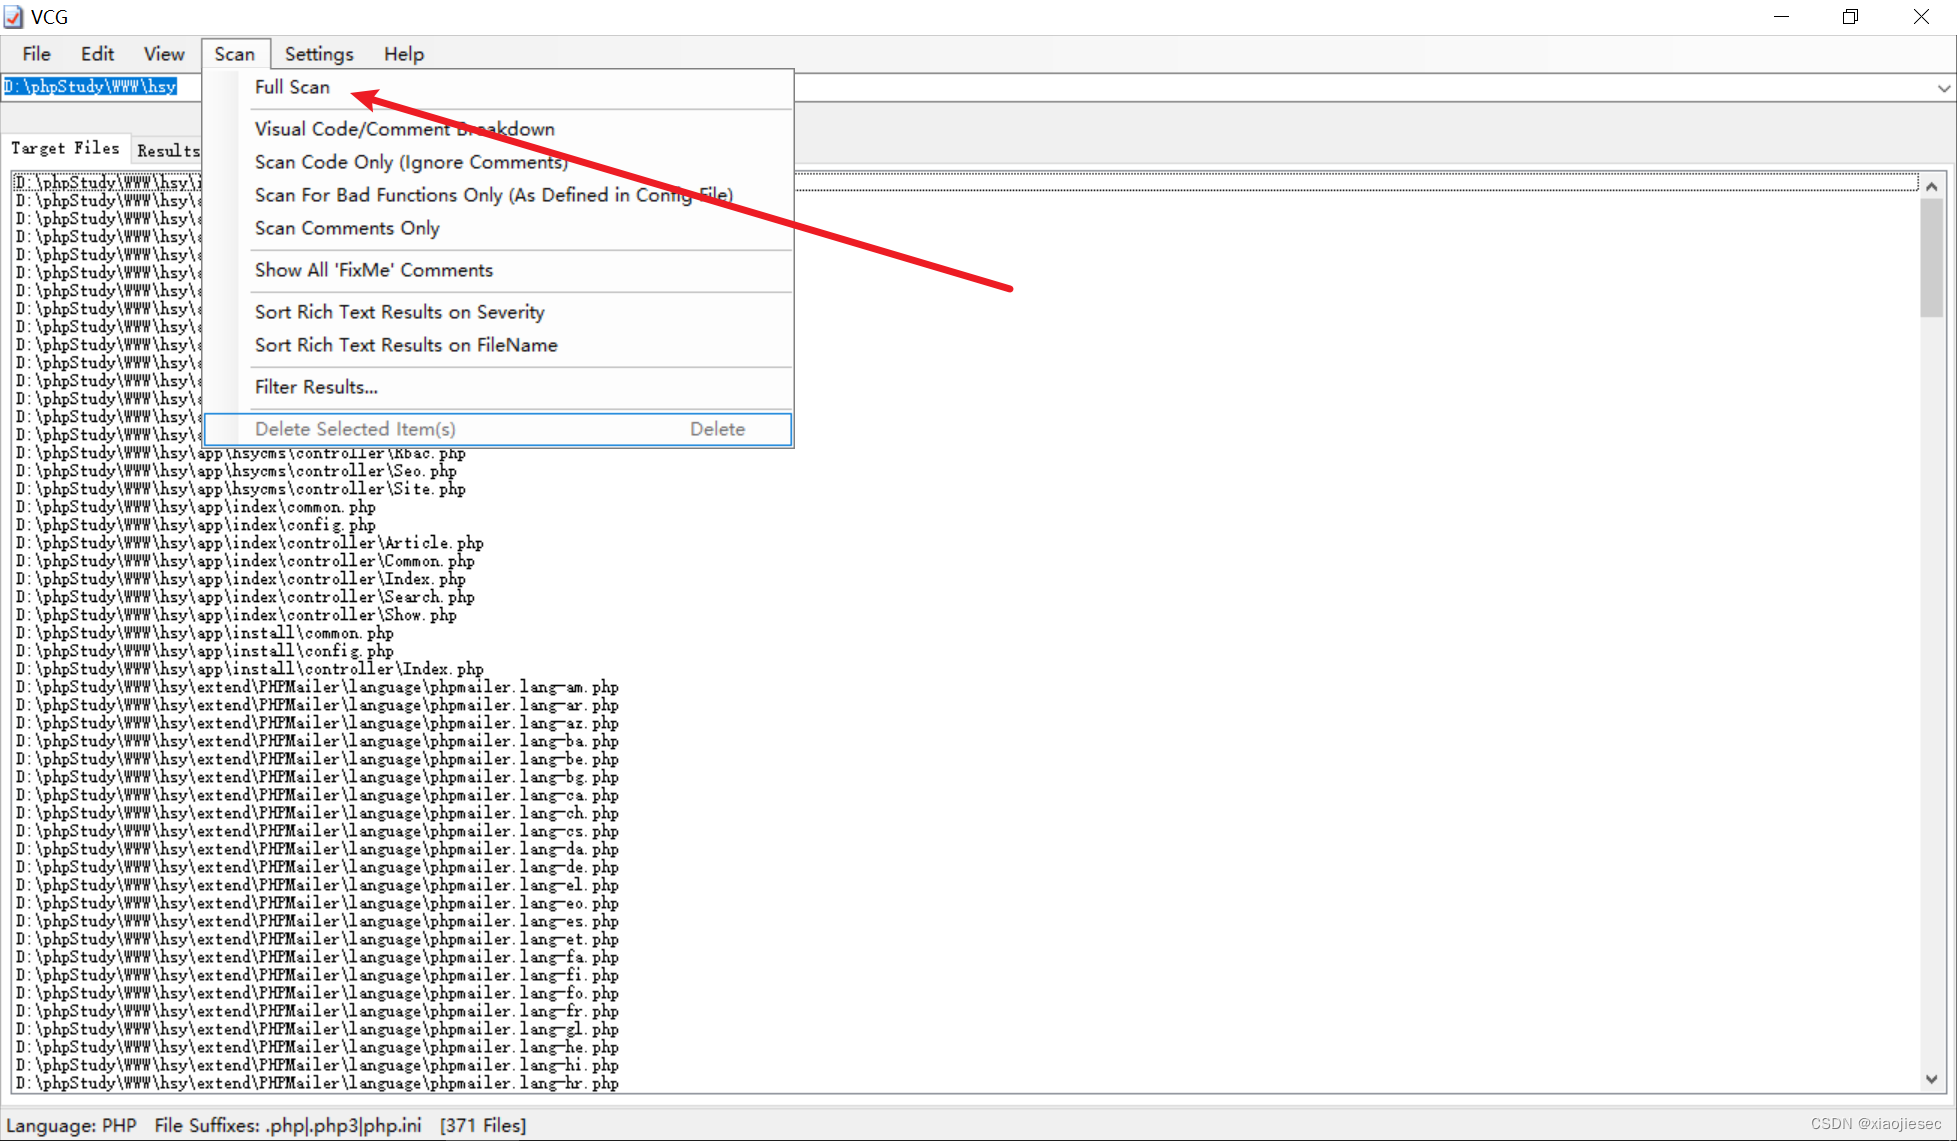Image resolution: width=1957 pixels, height=1141 pixels.
Task: Sort Rich Text Results on FileName
Action: coord(405,345)
